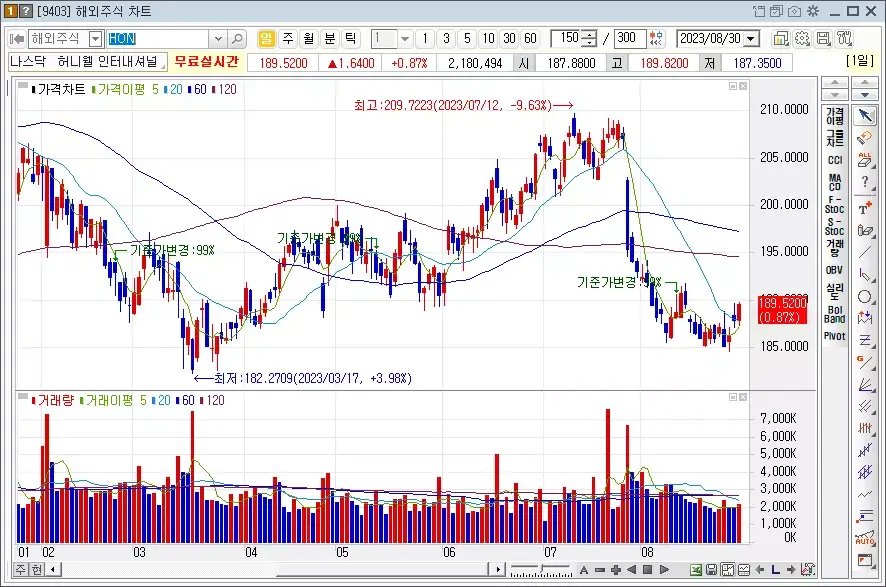Viewport: 886px width, 587px height.
Task: Click the chart settings gear icon
Action: pyautogui.click(x=802, y=38)
